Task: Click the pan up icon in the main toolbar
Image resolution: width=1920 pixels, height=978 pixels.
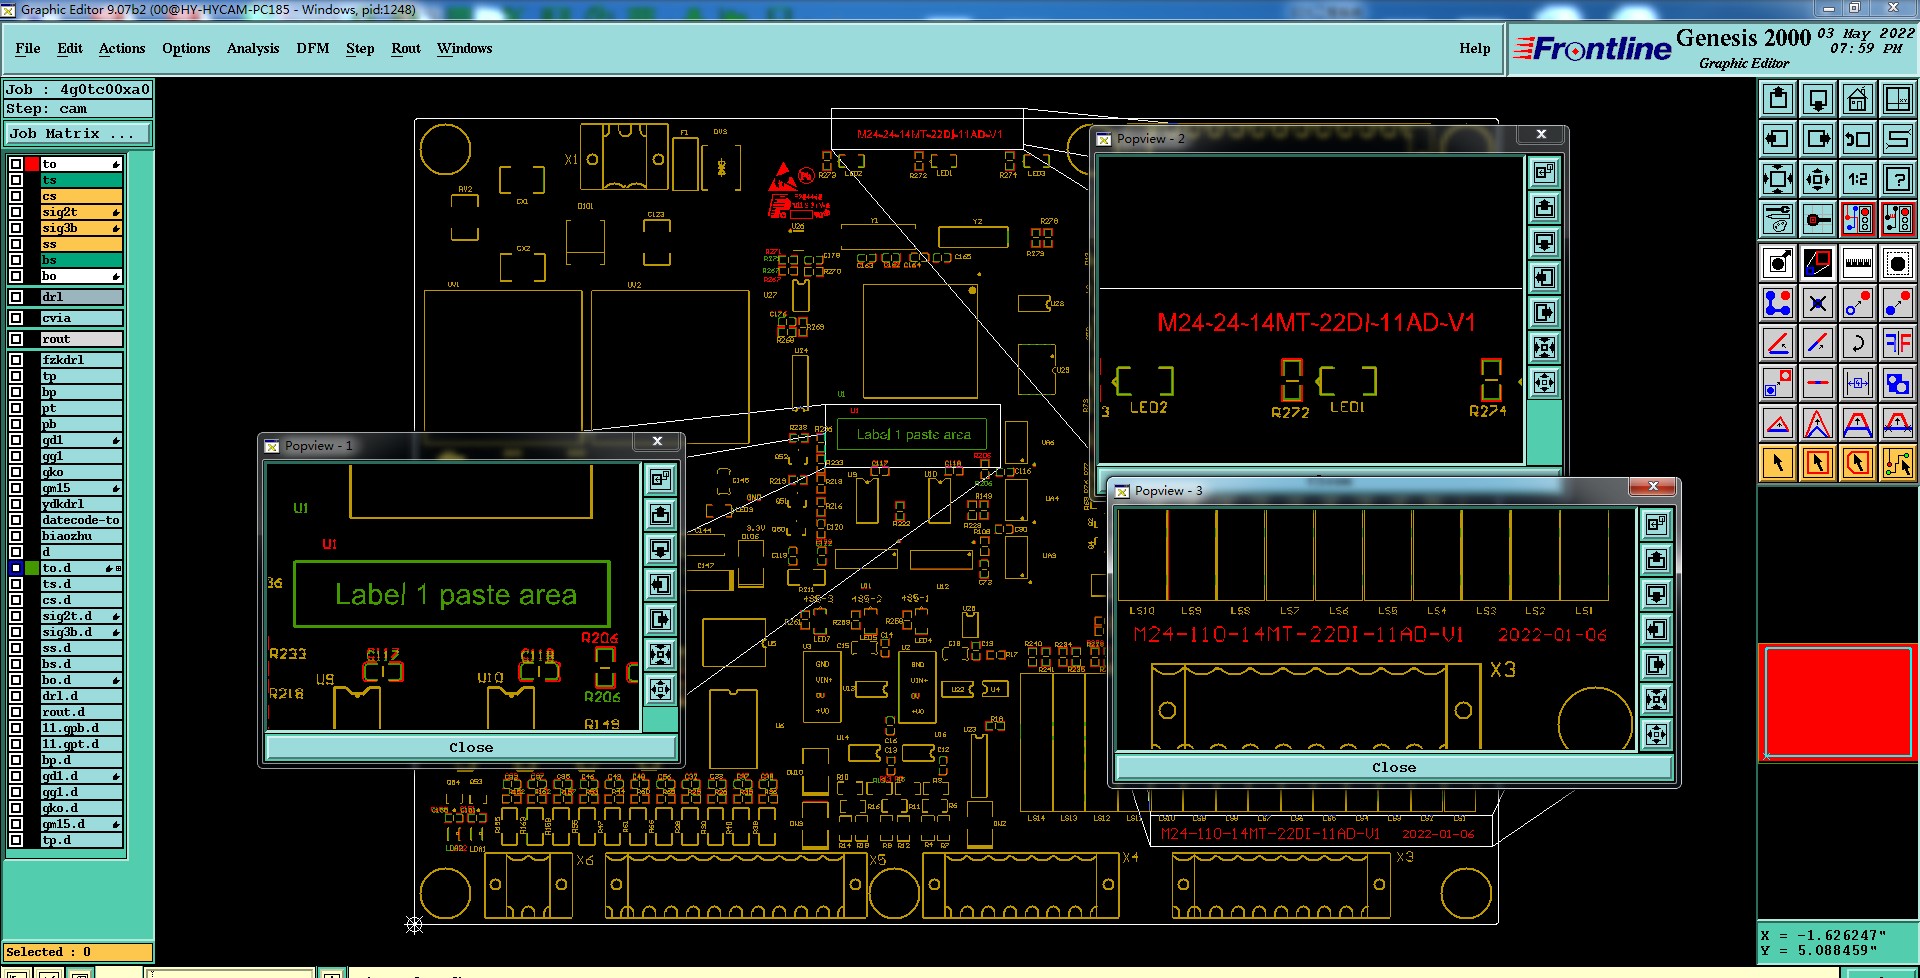Action: [x=1778, y=99]
